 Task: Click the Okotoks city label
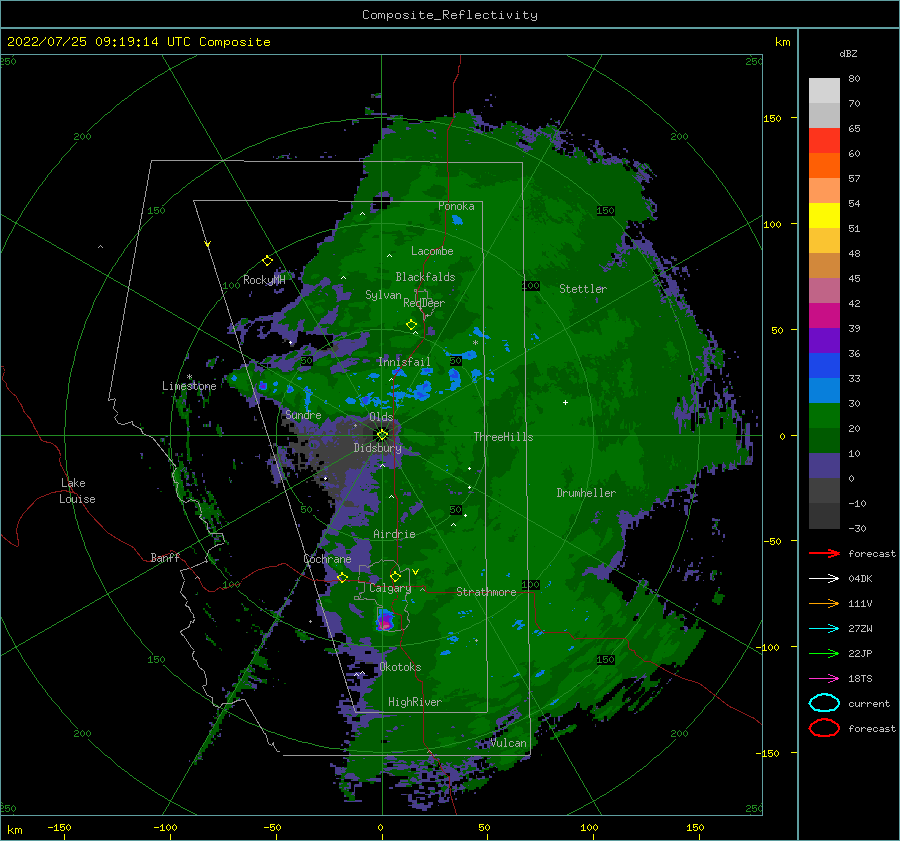click(400, 667)
